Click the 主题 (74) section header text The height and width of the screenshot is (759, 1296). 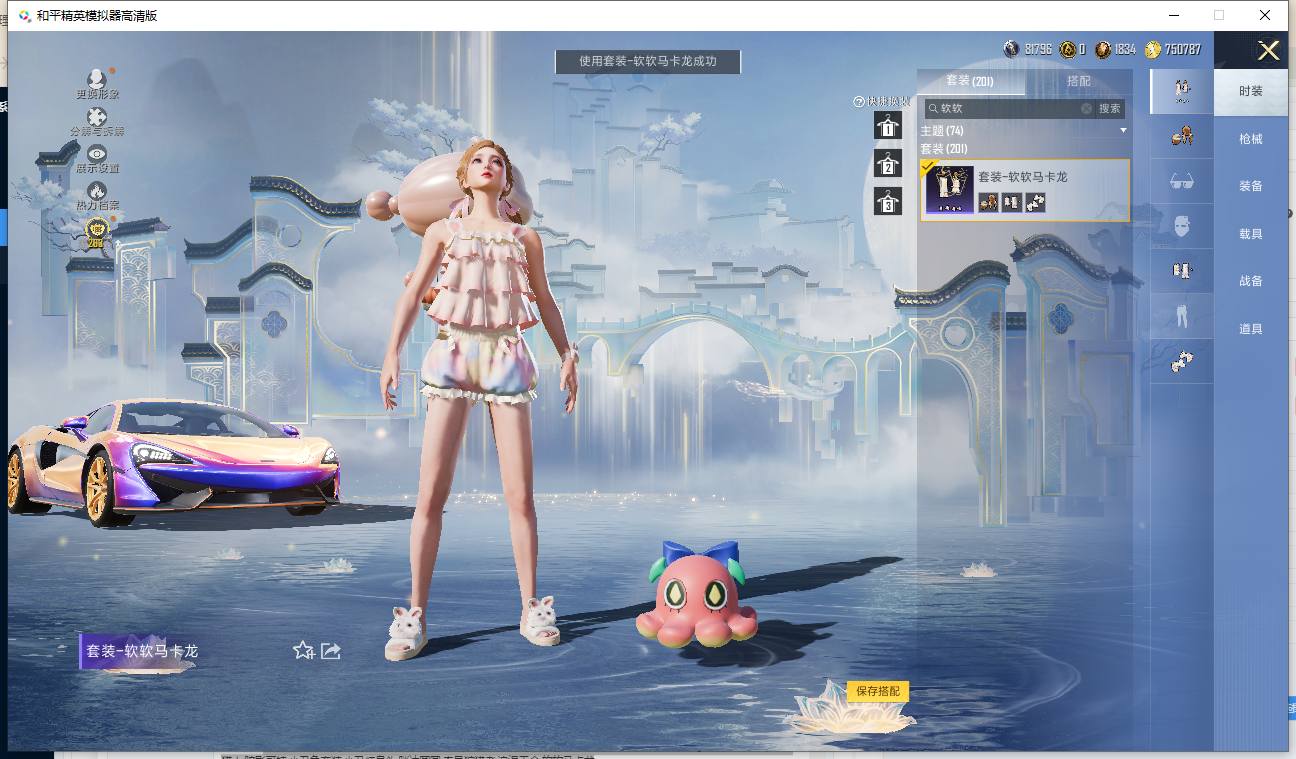click(x=942, y=131)
